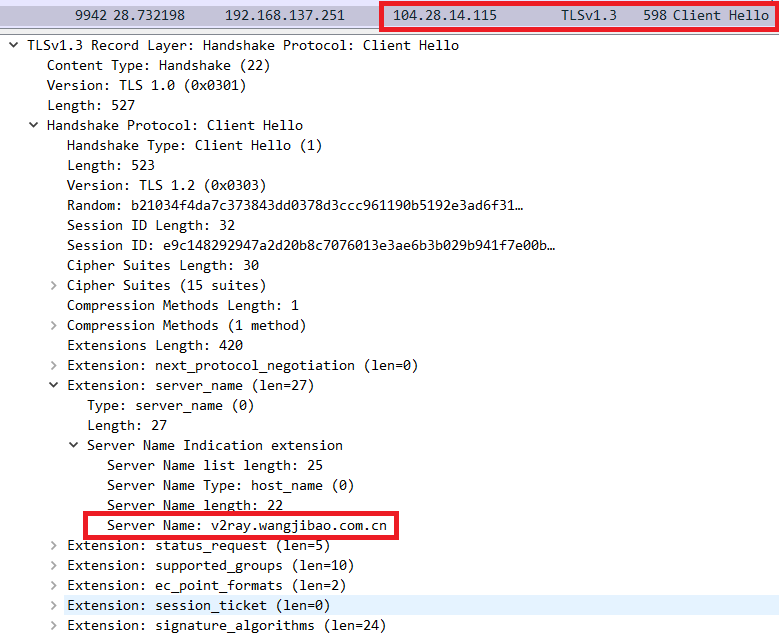
Task: Click the source address 192.168.137.251
Action: pyautogui.click(x=285, y=15)
